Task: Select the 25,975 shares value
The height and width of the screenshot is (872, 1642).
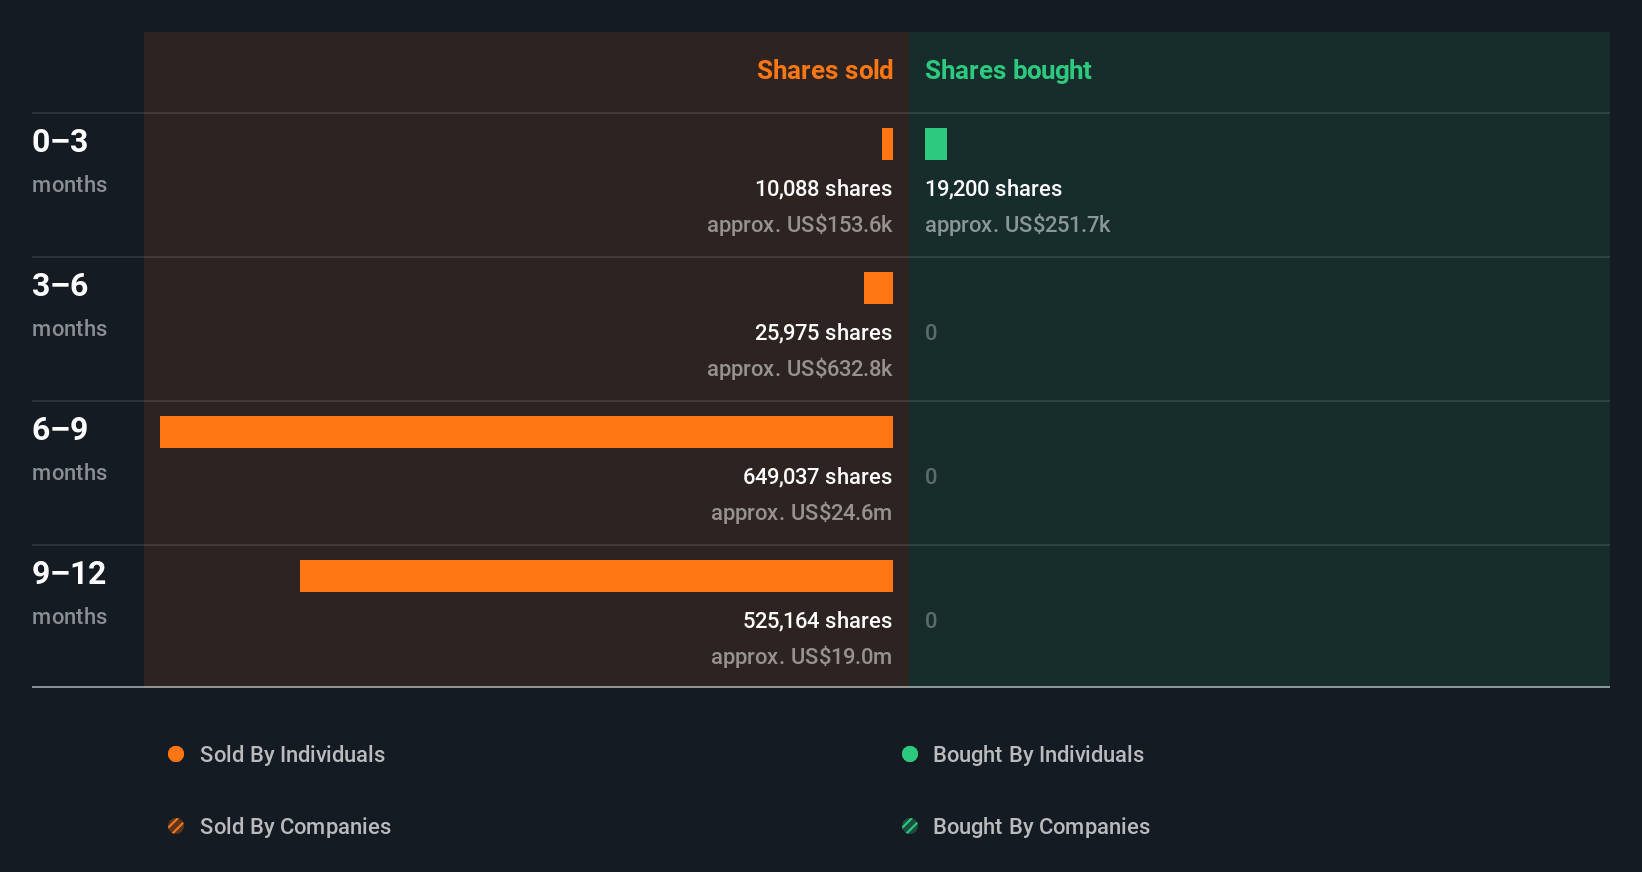Action: 823,332
